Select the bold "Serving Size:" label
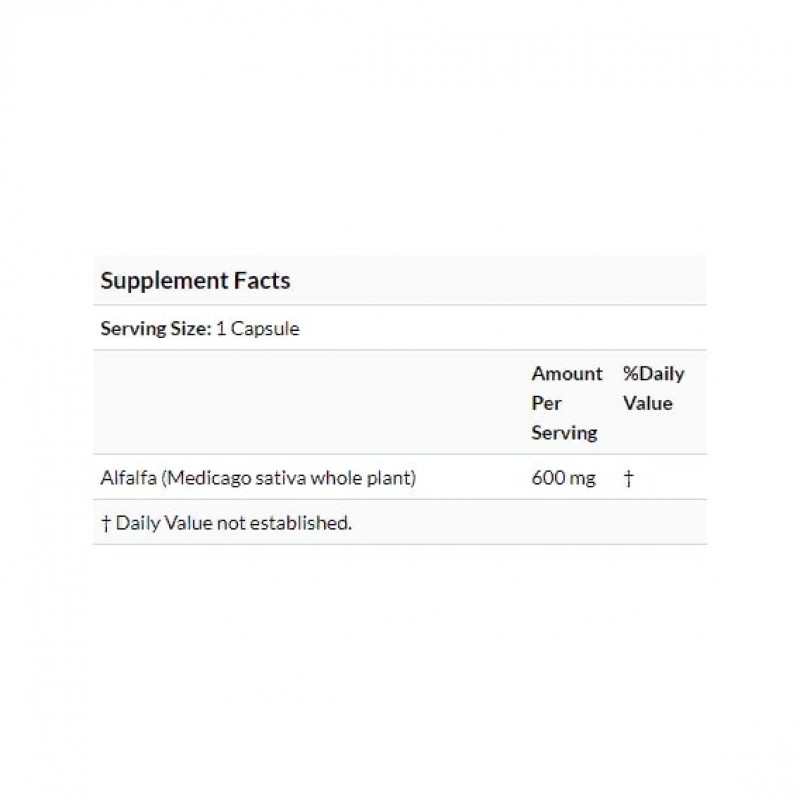The height and width of the screenshot is (800, 800). pyautogui.click(x=156, y=328)
